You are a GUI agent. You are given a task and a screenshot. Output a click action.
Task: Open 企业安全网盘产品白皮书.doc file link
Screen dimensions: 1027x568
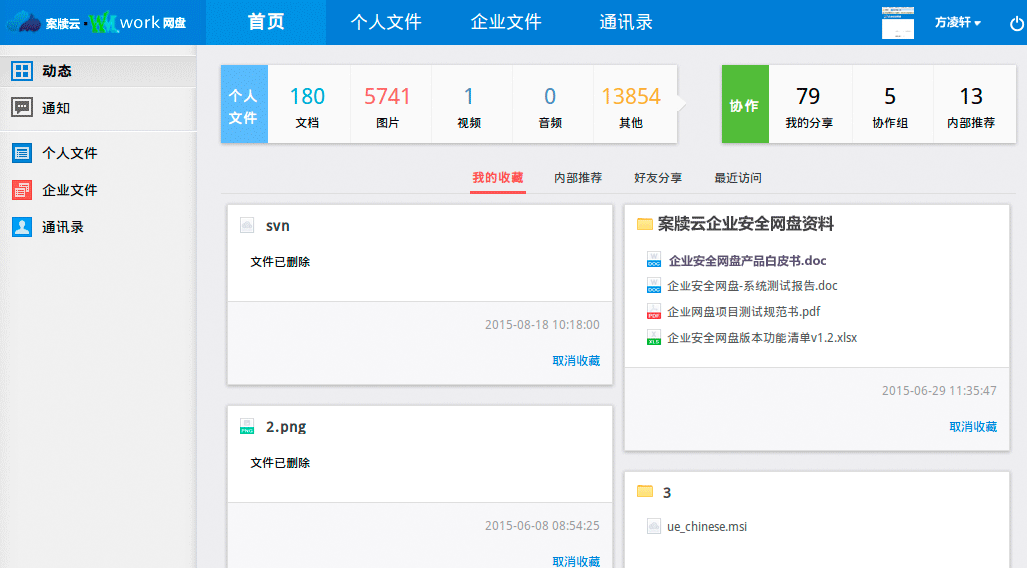point(747,261)
